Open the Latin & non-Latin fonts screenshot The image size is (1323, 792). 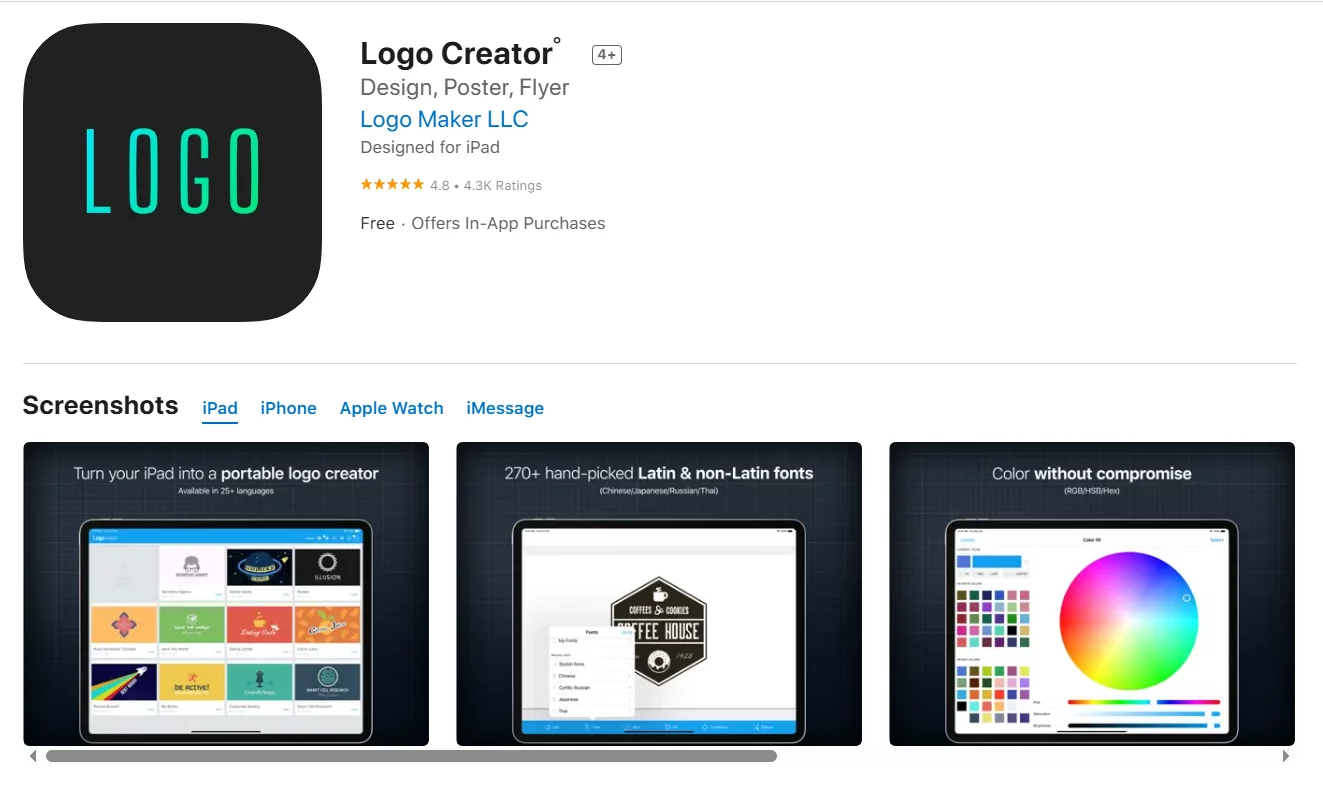pos(659,594)
